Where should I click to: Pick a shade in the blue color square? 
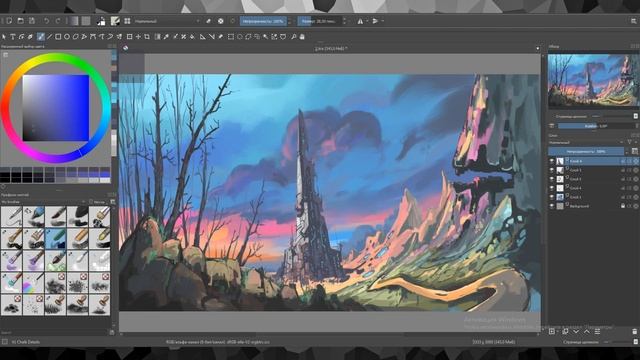(56, 108)
